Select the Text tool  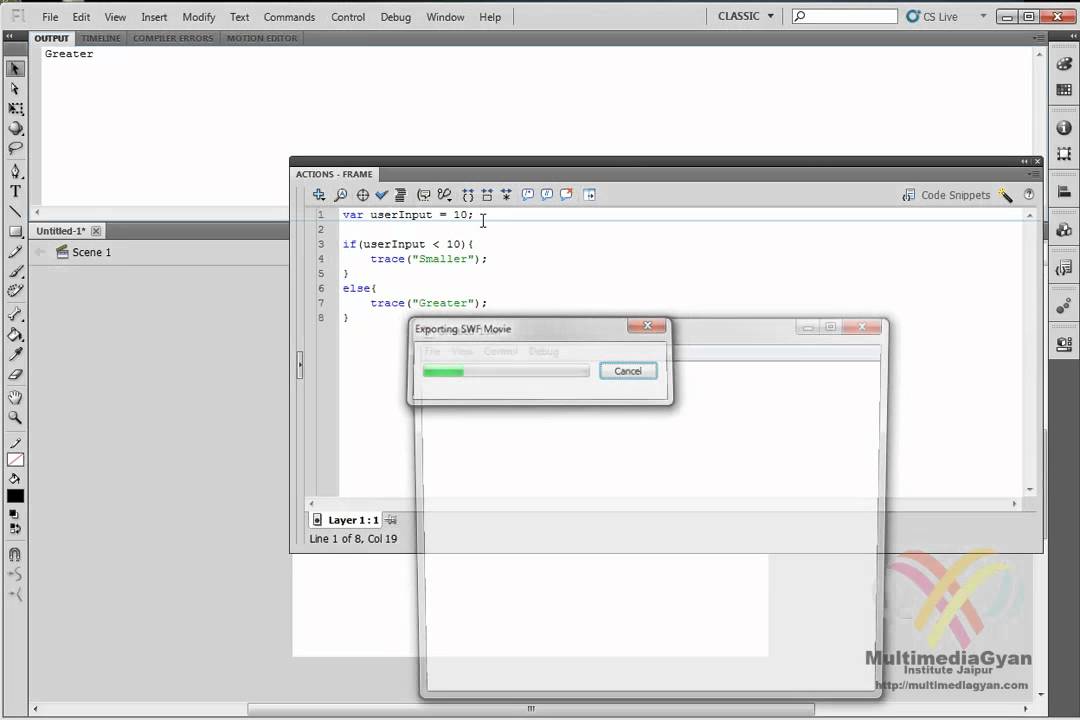(x=15, y=191)
